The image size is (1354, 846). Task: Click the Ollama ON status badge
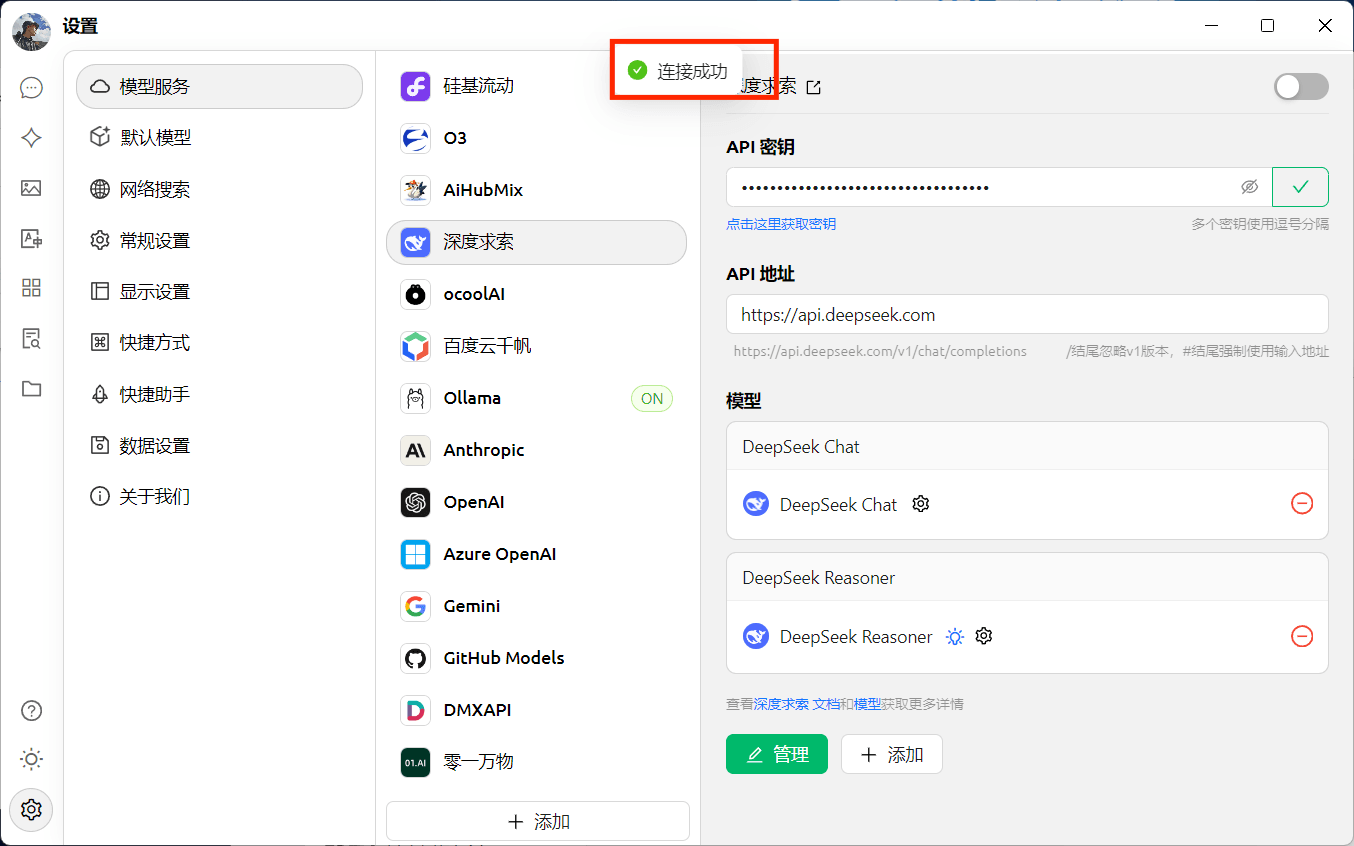coord(652,398)
